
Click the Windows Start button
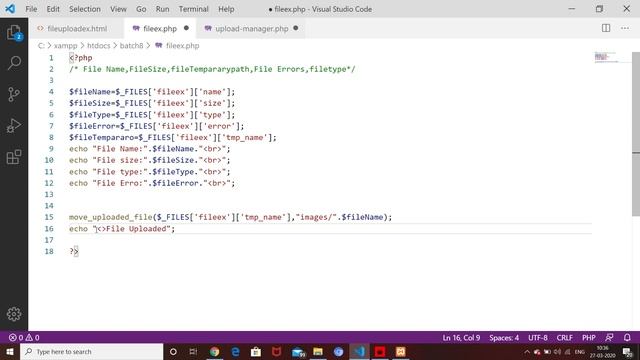coord(10,351)
